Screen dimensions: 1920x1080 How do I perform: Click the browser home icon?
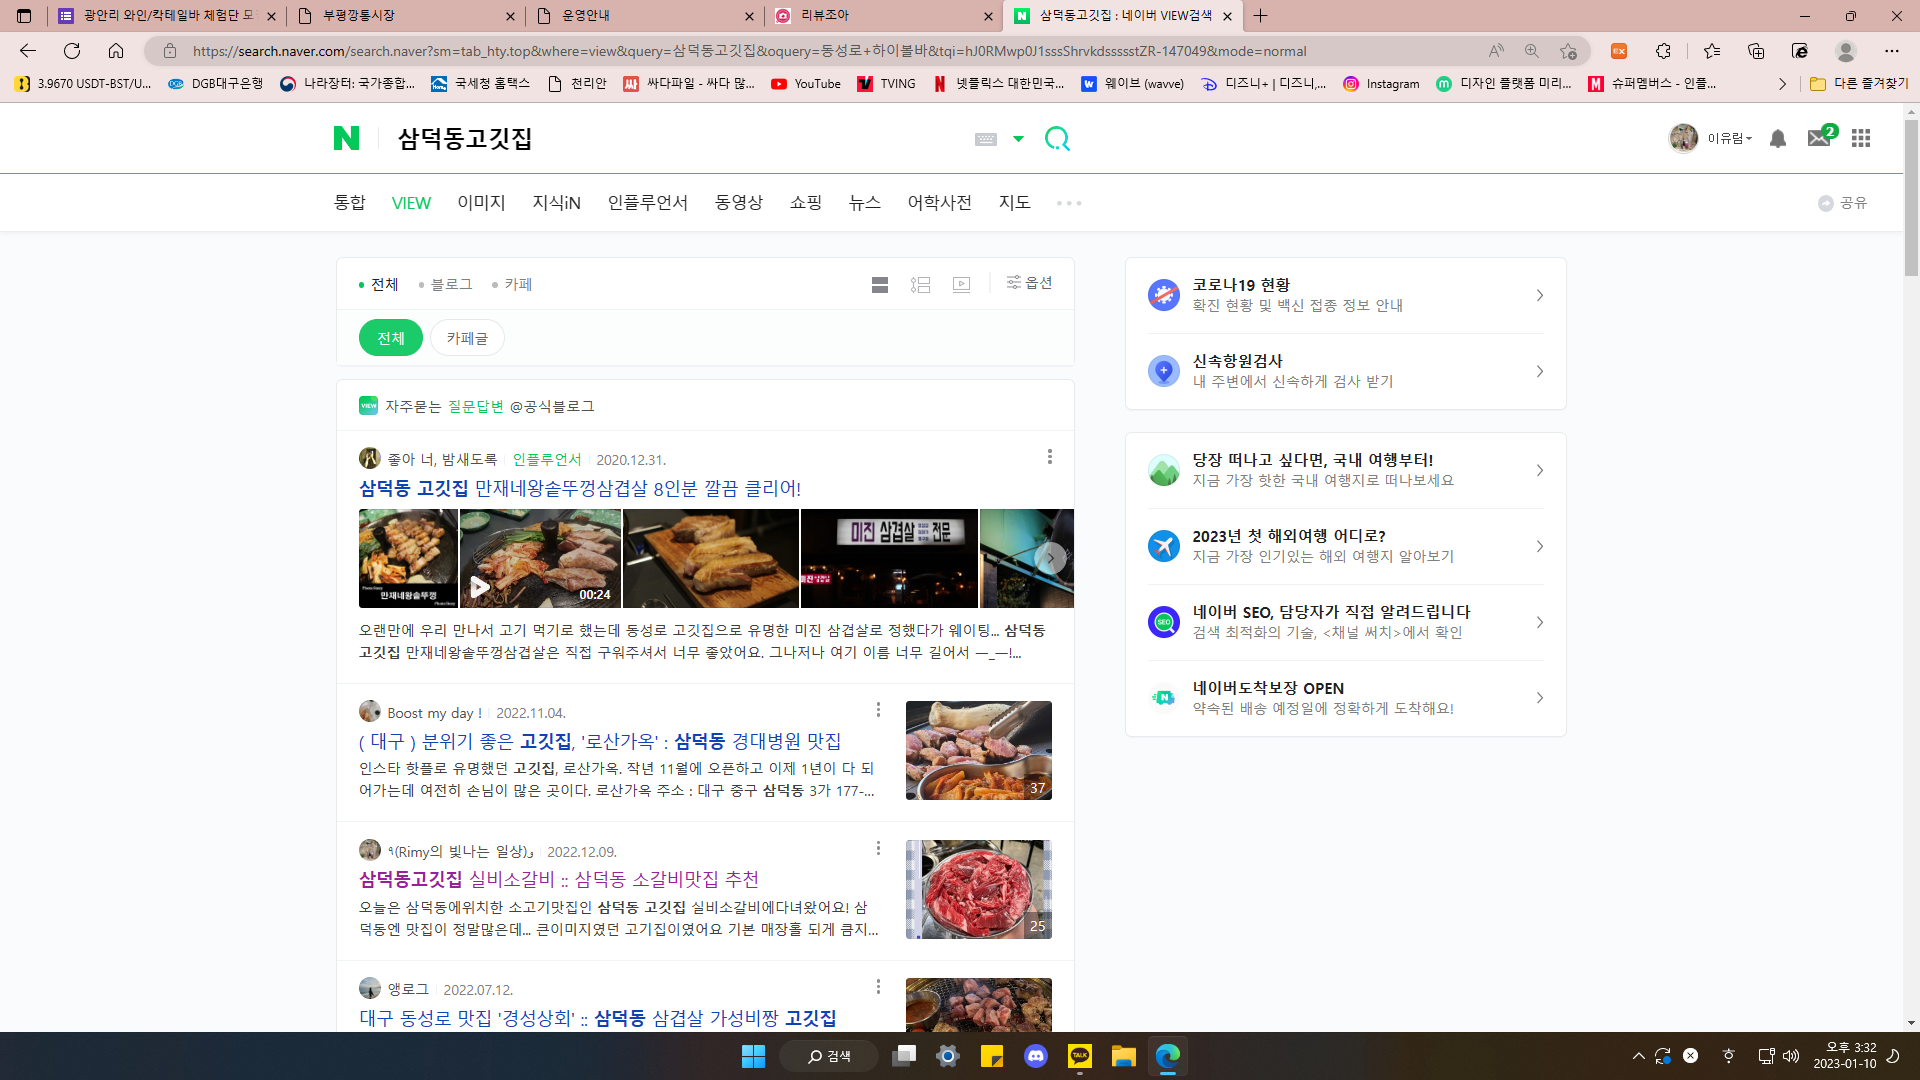116,50
